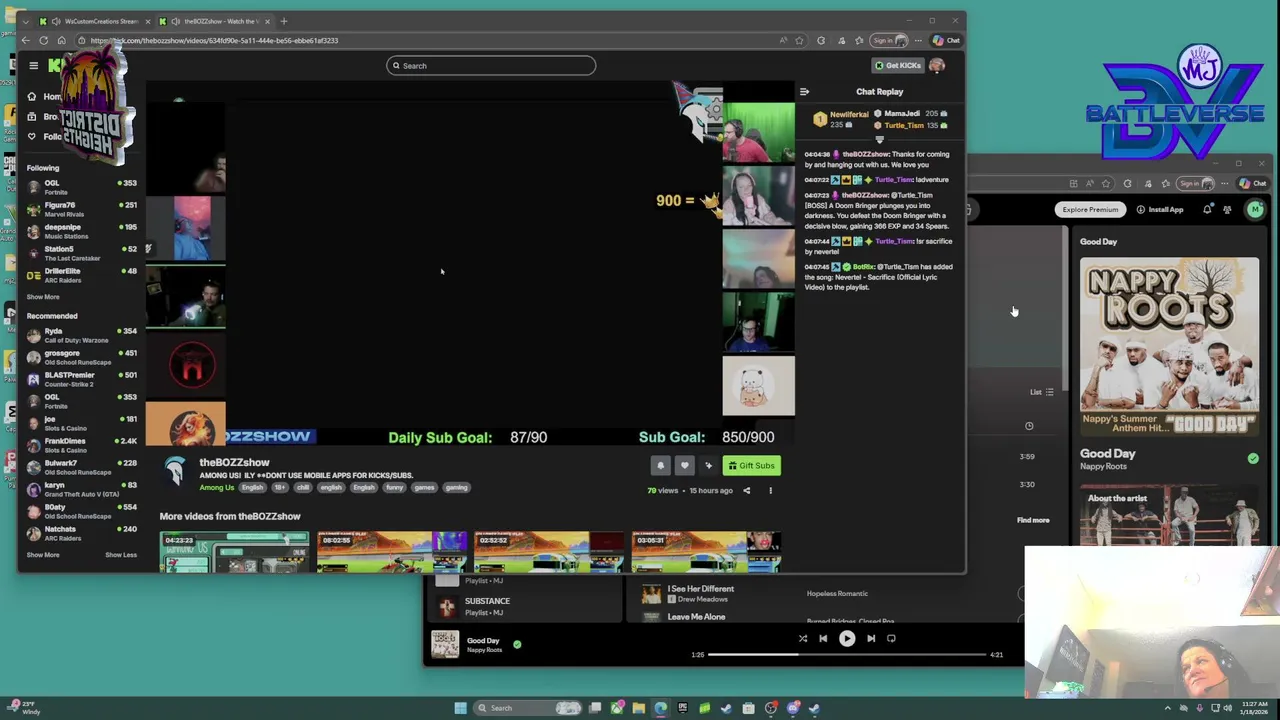
Task: Open File Explorer from taskbar
Action: [638, 708]
